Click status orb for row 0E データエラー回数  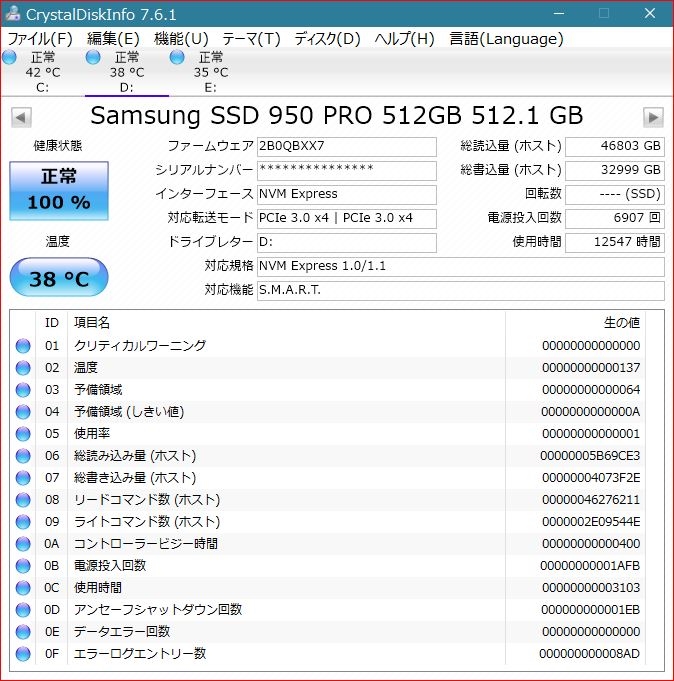tap(23, 632)
